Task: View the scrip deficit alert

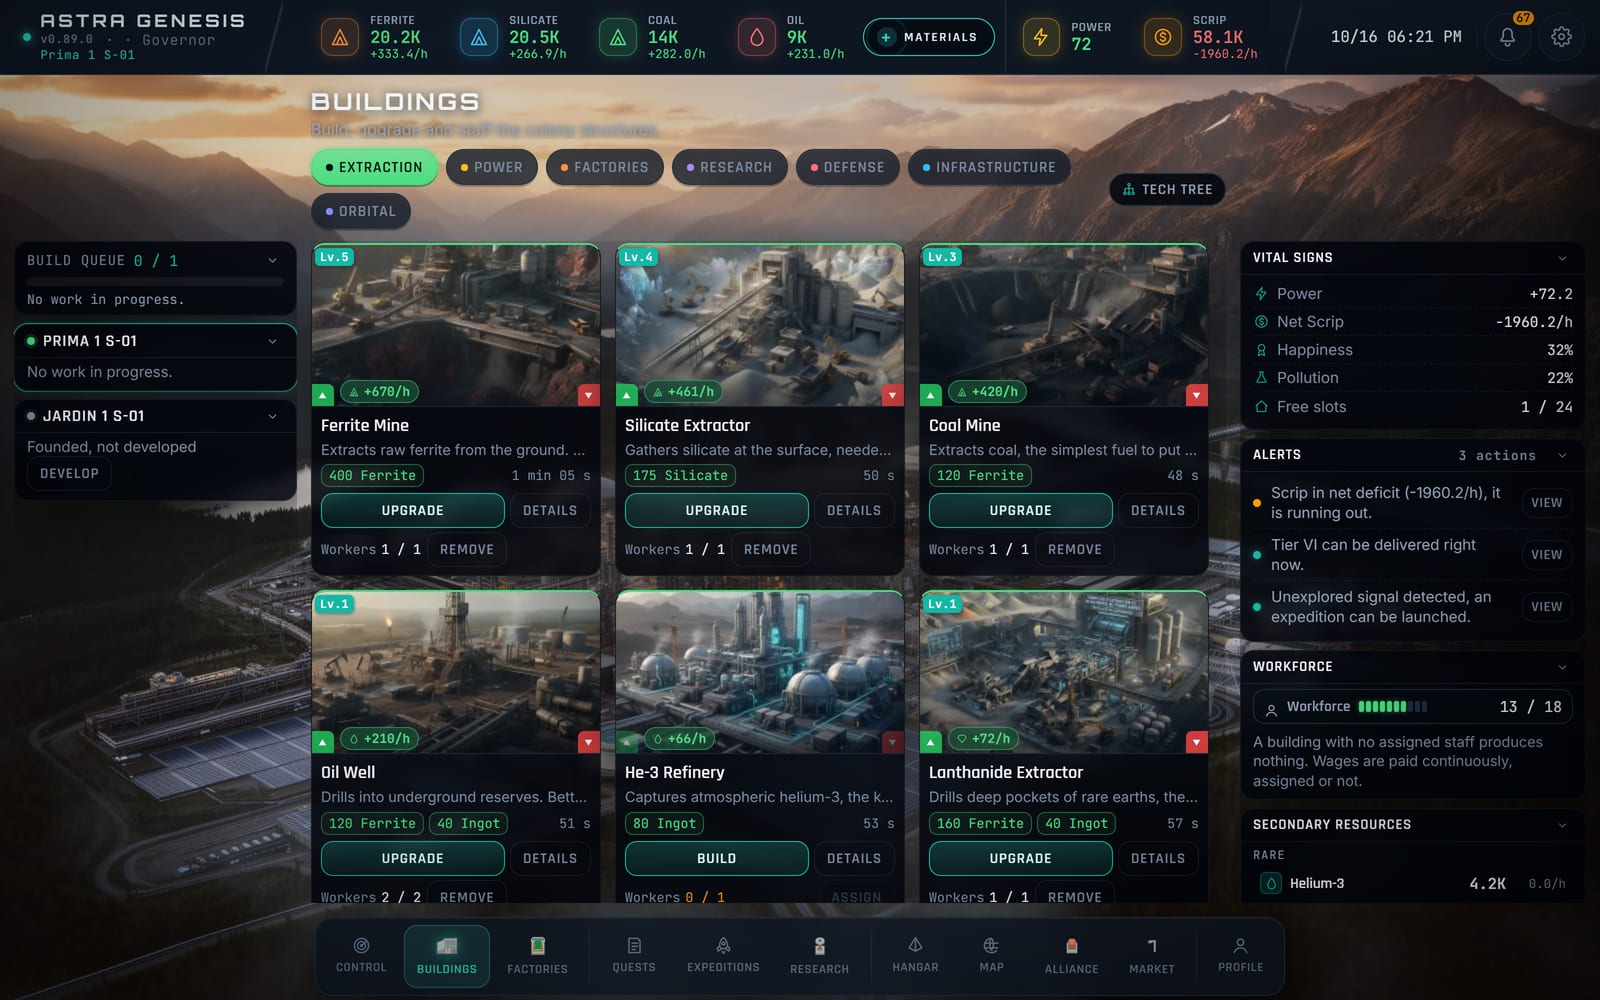Action: click(x=1546, y=503)
